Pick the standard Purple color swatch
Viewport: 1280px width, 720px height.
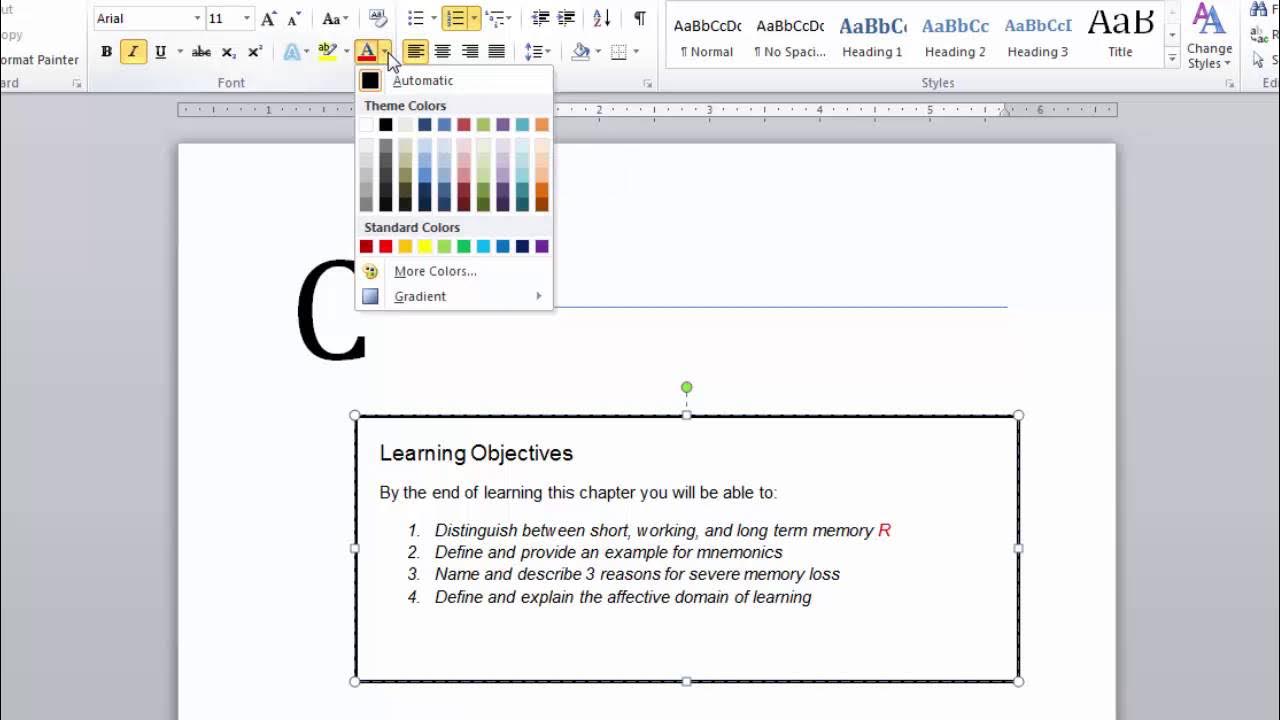pyautogui.click(x=542, y=246)
